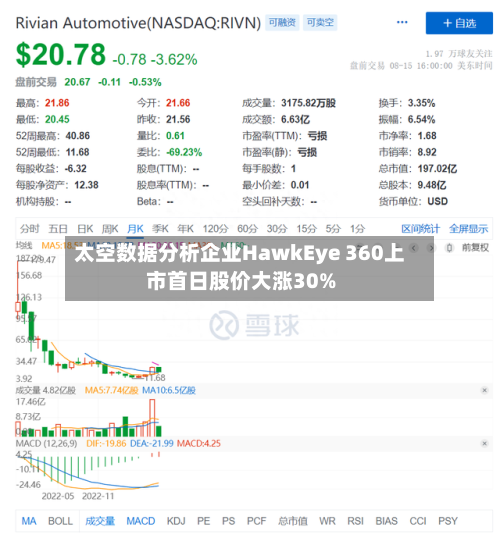This screenshot has width=500, height=538.
Task: Click the 换手 value 3.35%
Action: (421, 103)
